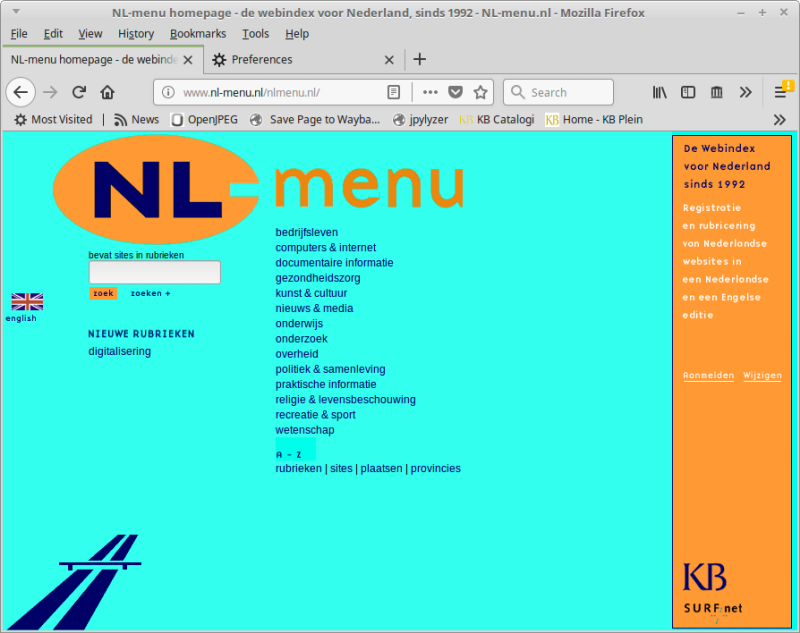Viewport: 800px width, 633px height.
Task: Toggle Reader View in address bar
Action: tap(394, 92)
